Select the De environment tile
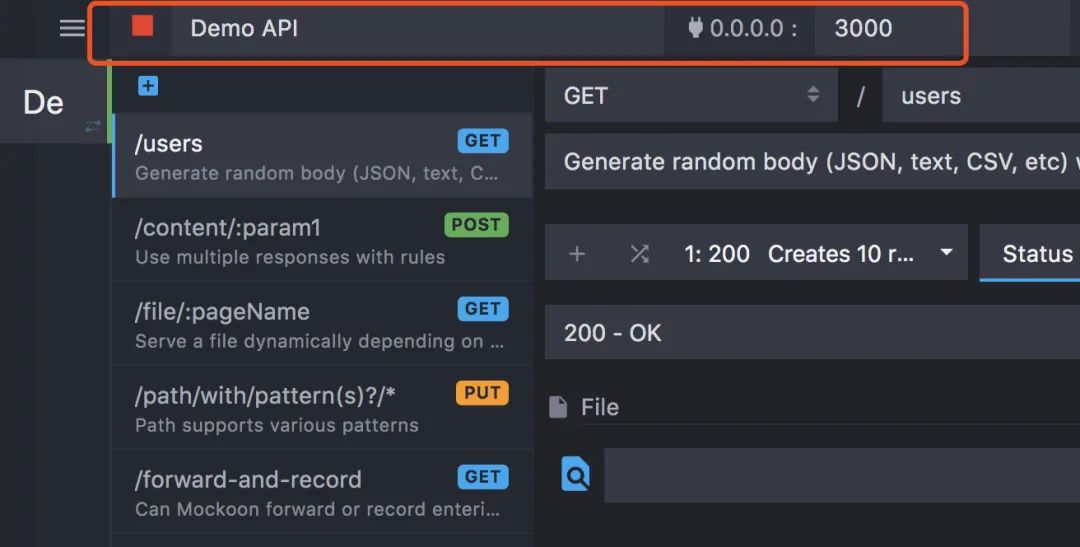Viewport: 1080px width, 547px height. (x=52, y=101)
